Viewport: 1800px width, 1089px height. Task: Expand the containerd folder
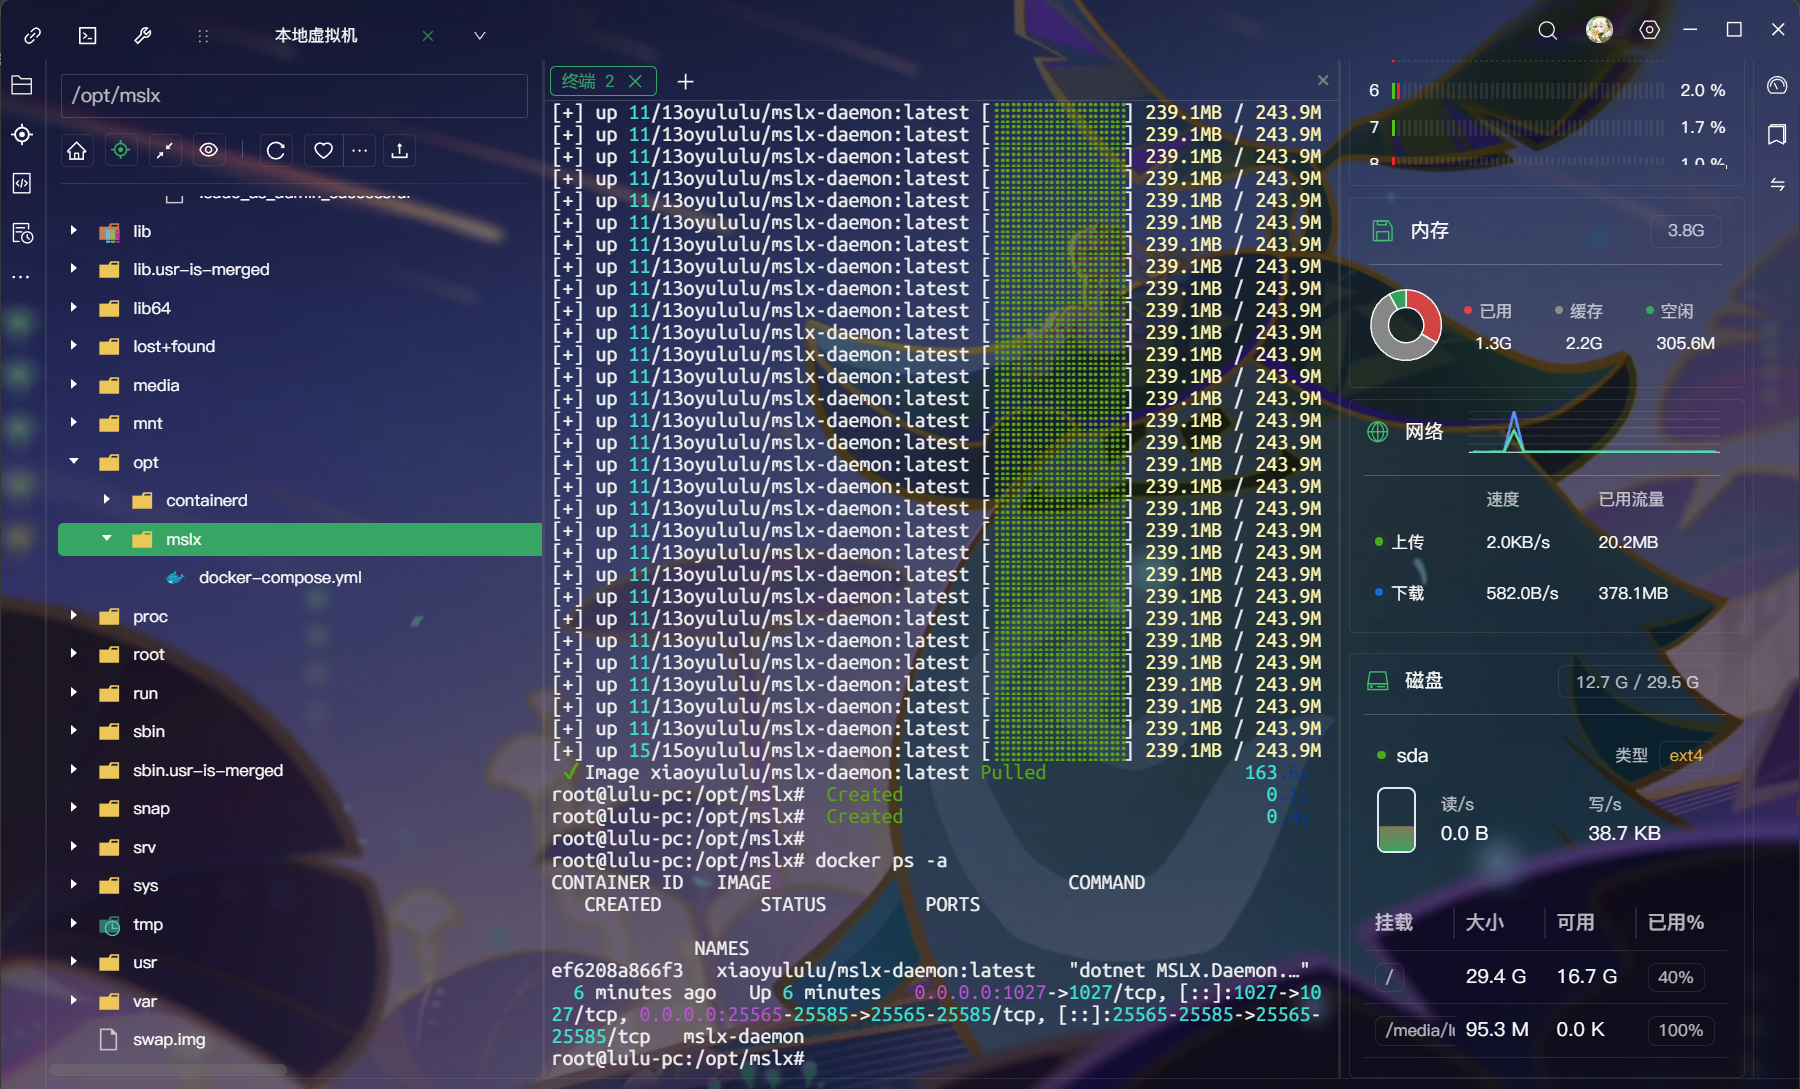pyautogui.click(x=107, y=500)
